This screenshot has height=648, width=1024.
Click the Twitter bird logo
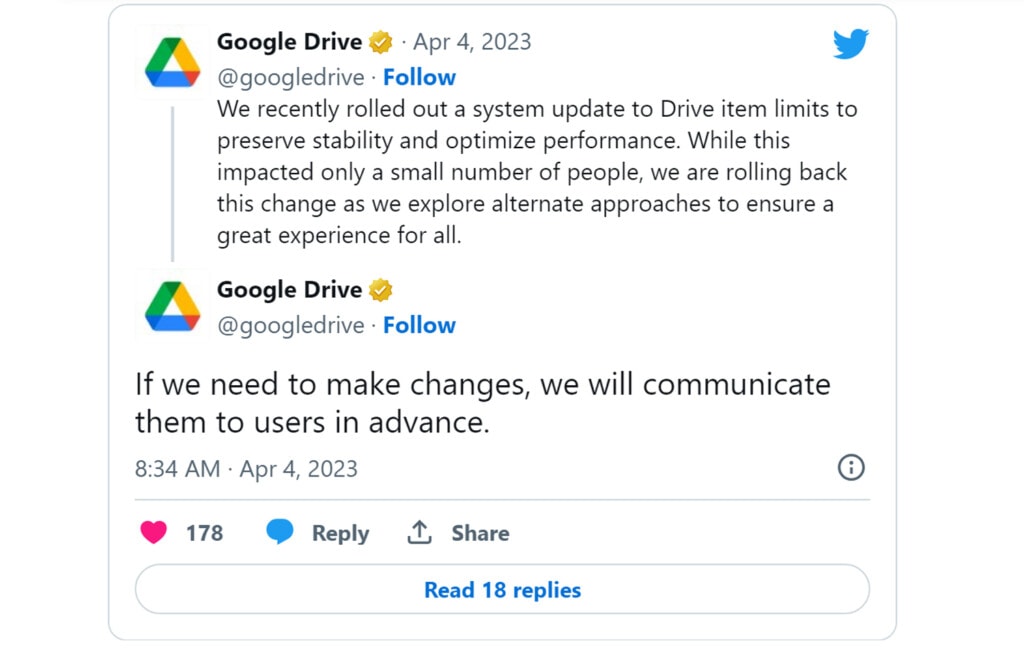pyautogui.click(x=850, y=44)
